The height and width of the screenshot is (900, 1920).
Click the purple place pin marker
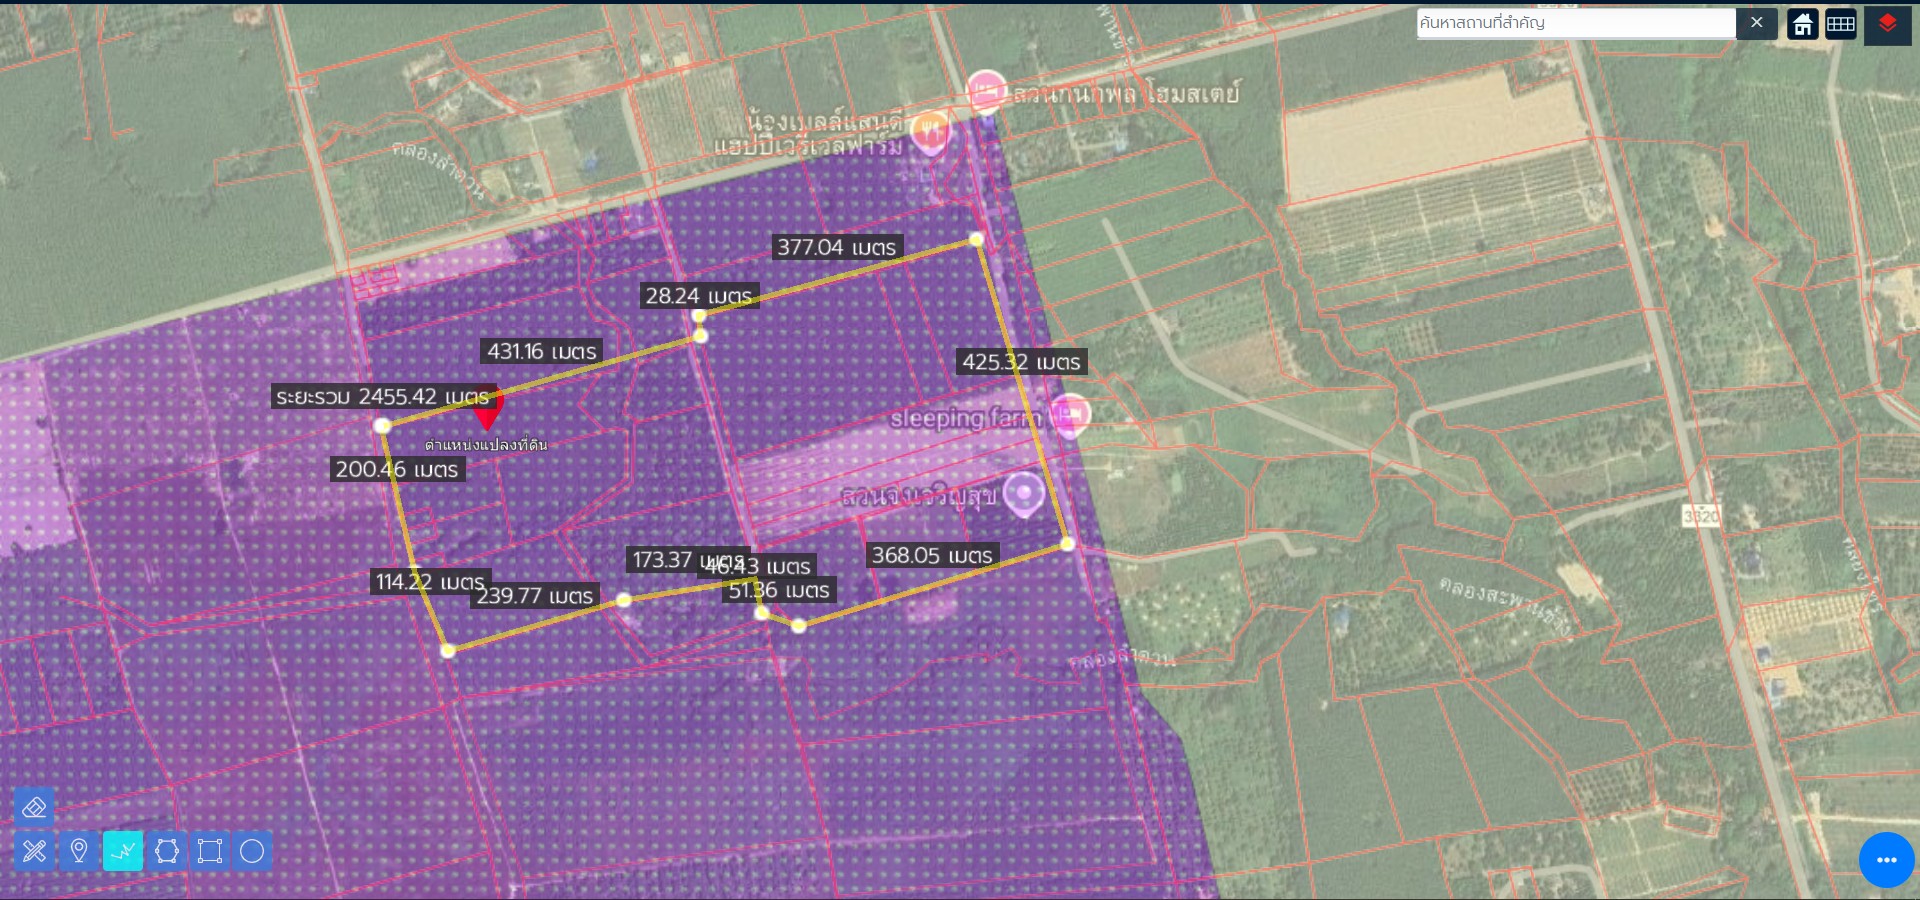click(1023, 493)
